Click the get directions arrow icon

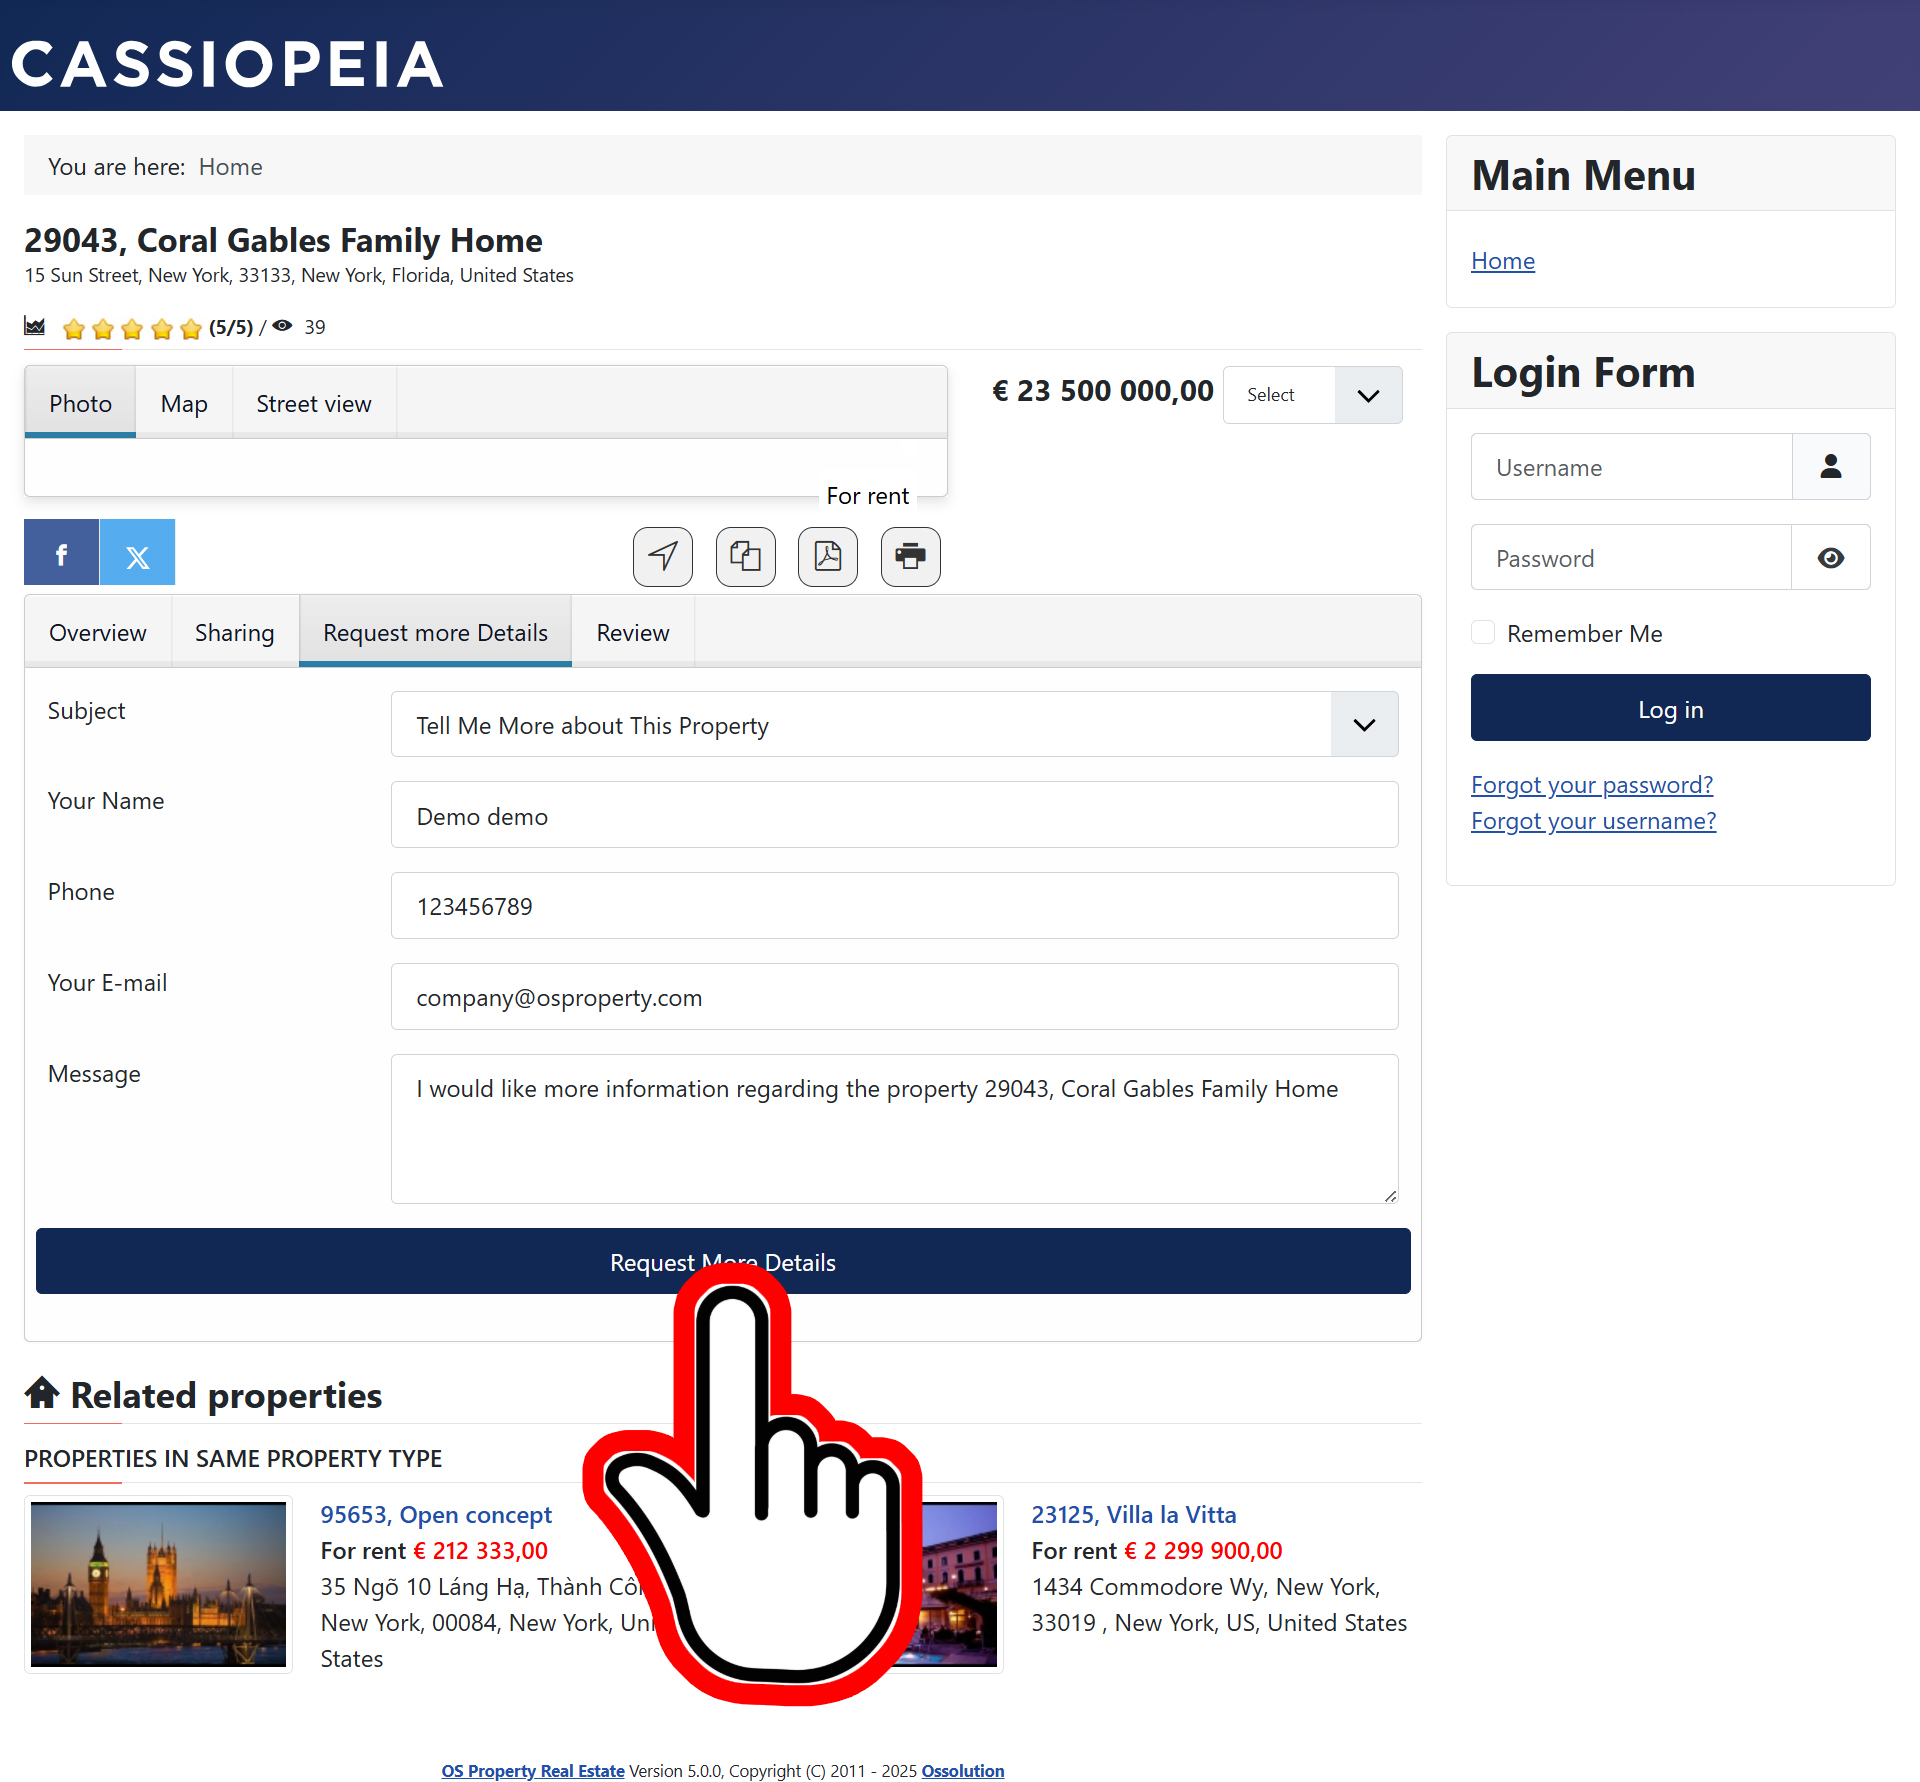[663, 556]
